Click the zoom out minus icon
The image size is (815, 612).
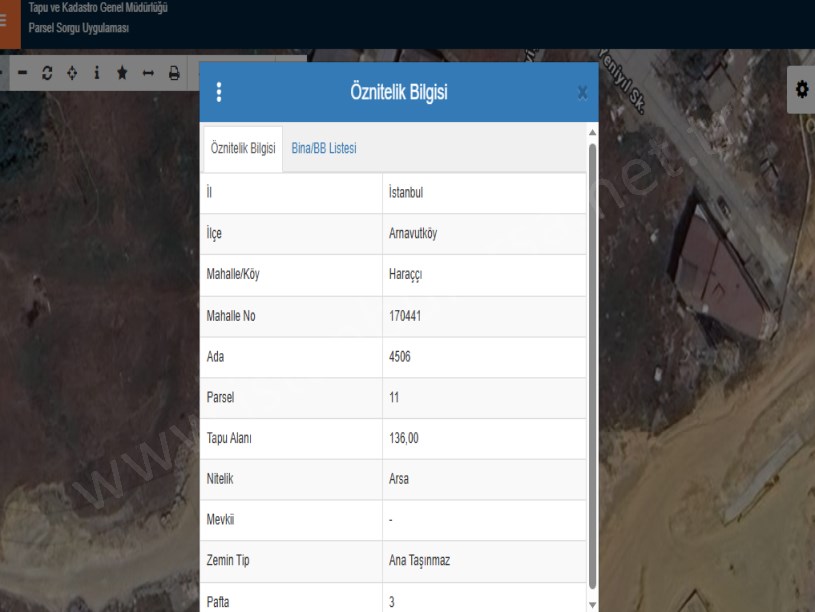click(21, 73)
